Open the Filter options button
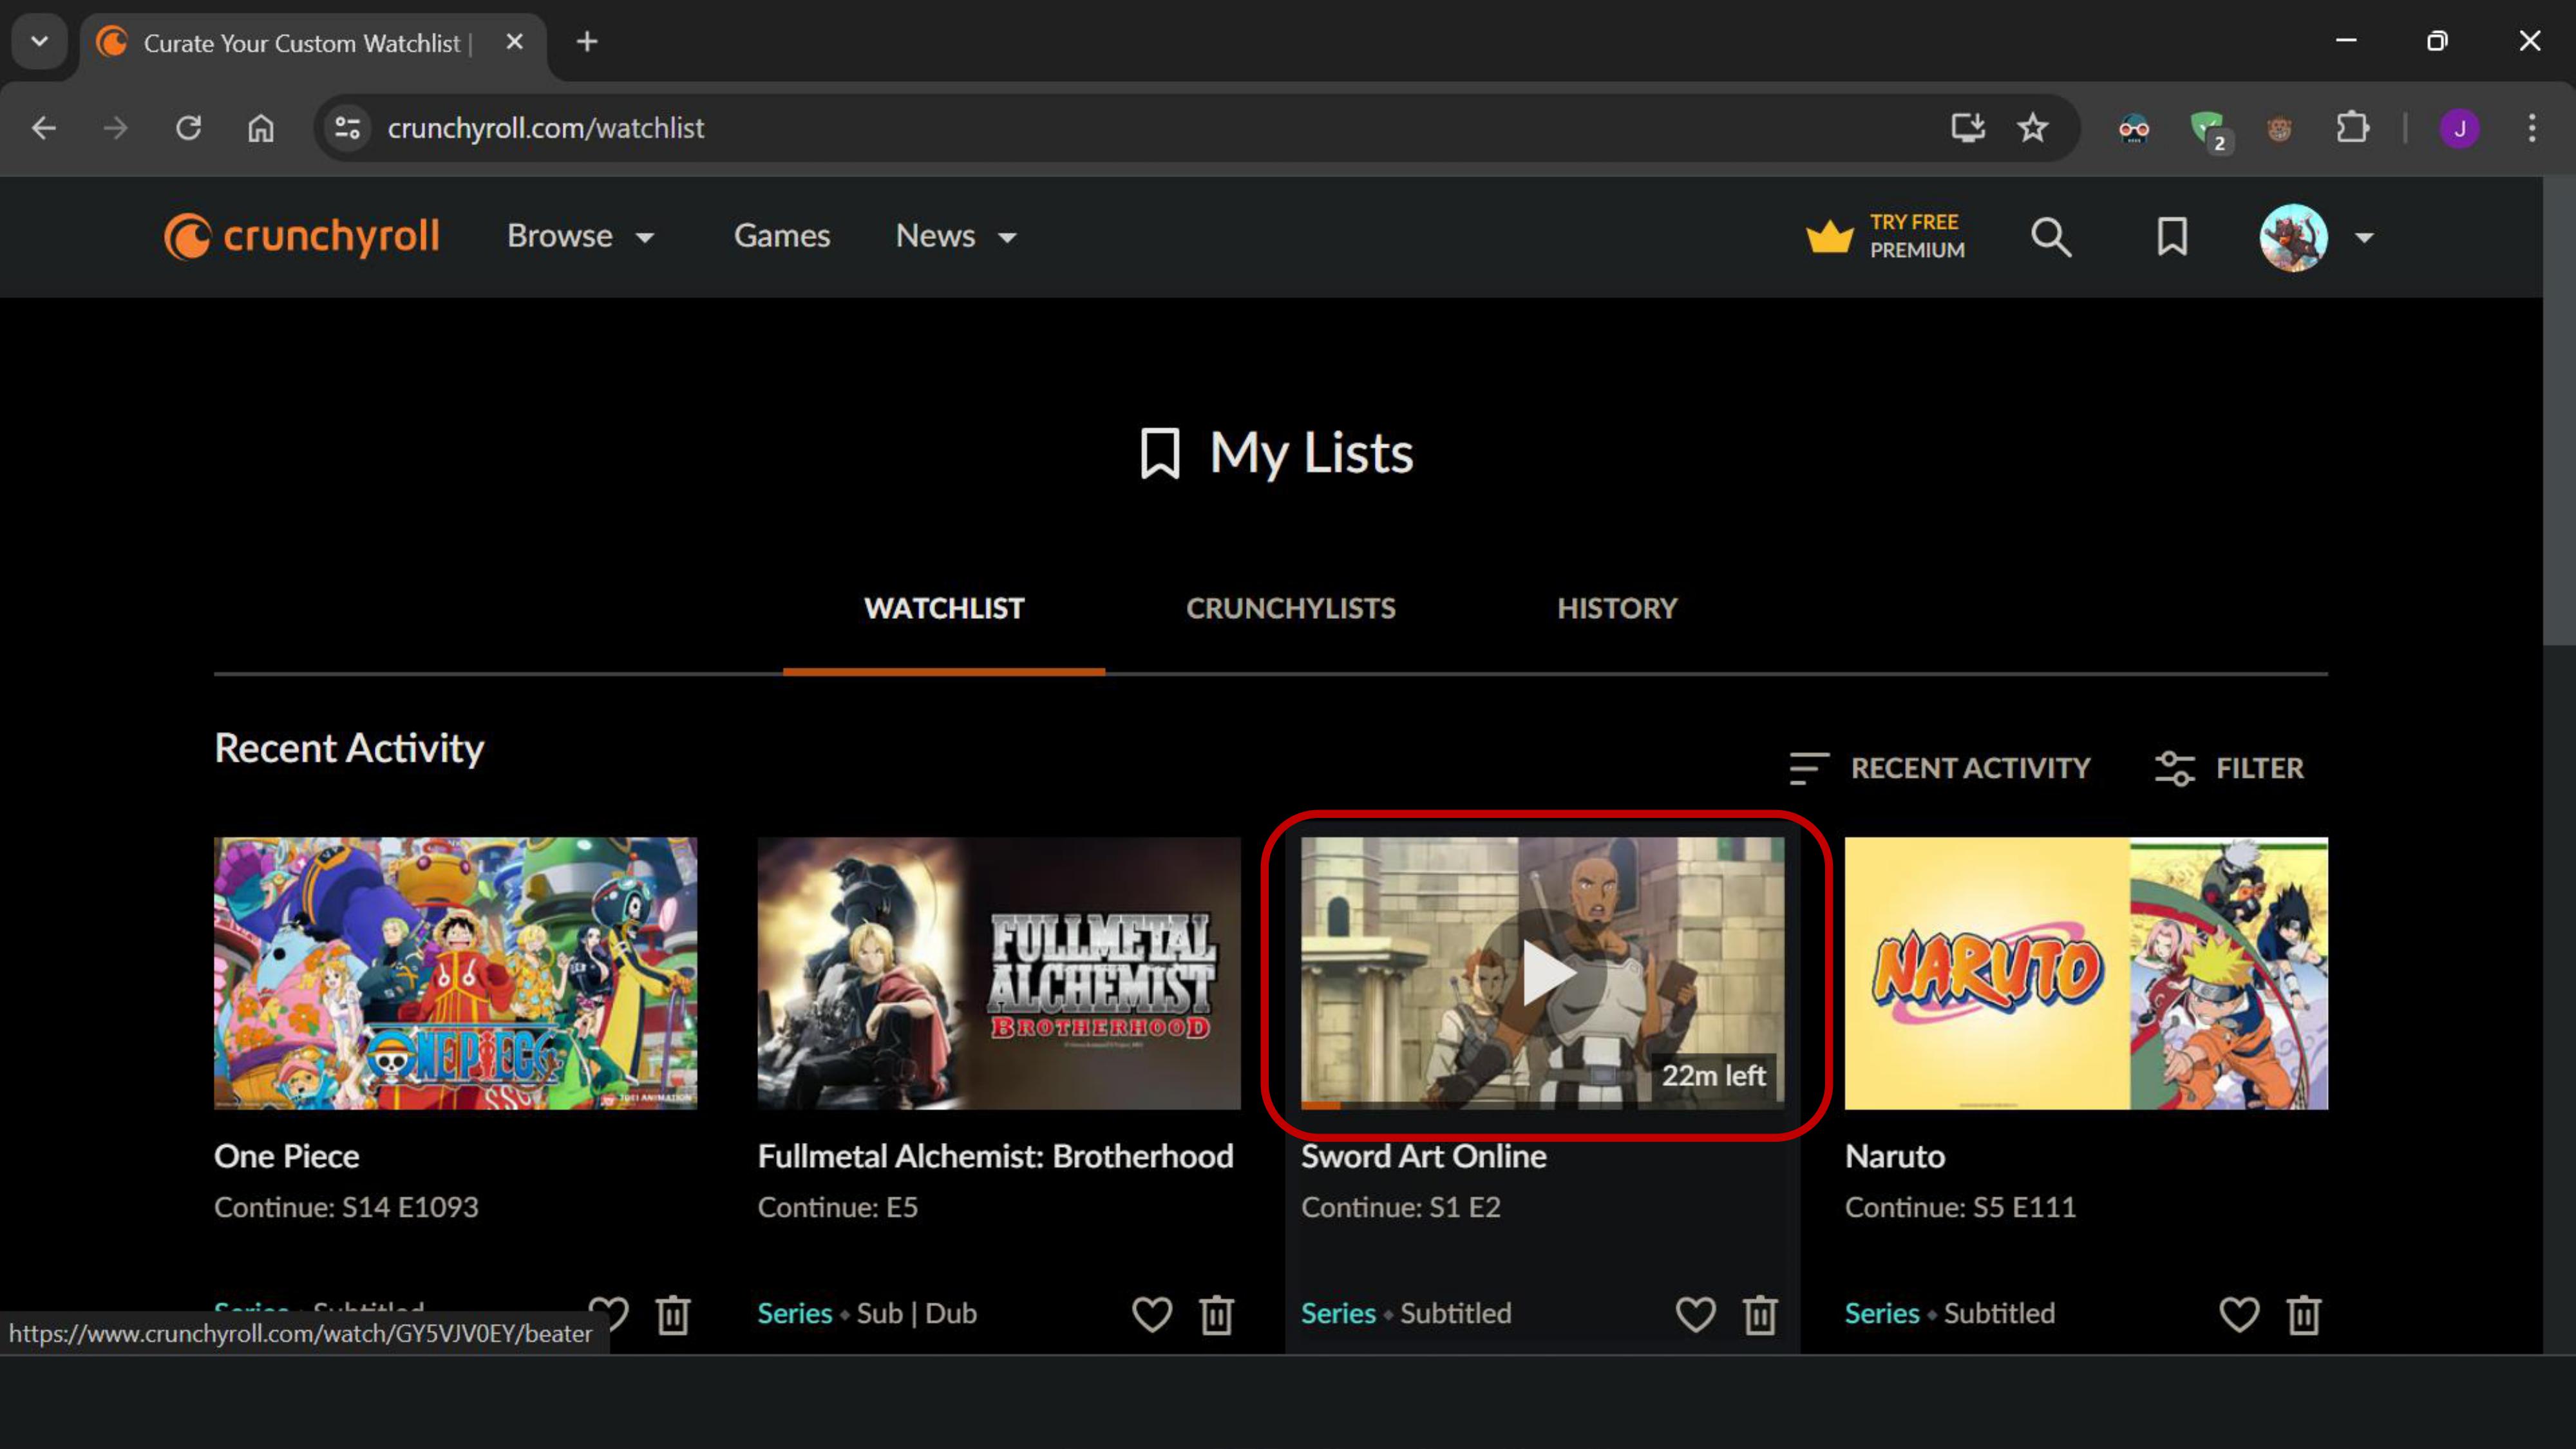The image size is (2576, 1449). click(2229, 768)
